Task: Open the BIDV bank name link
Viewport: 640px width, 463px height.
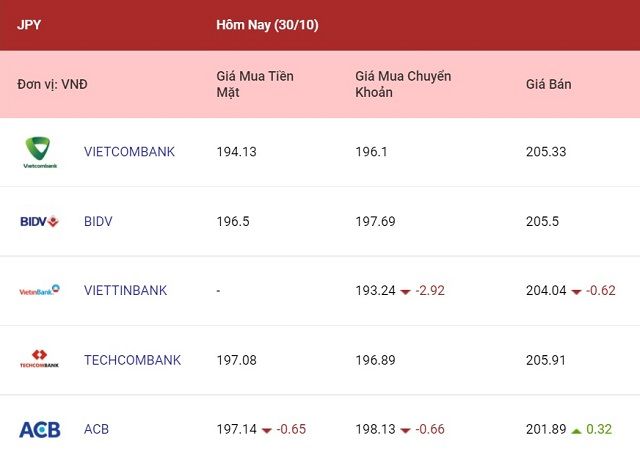Action: (98, 221)
